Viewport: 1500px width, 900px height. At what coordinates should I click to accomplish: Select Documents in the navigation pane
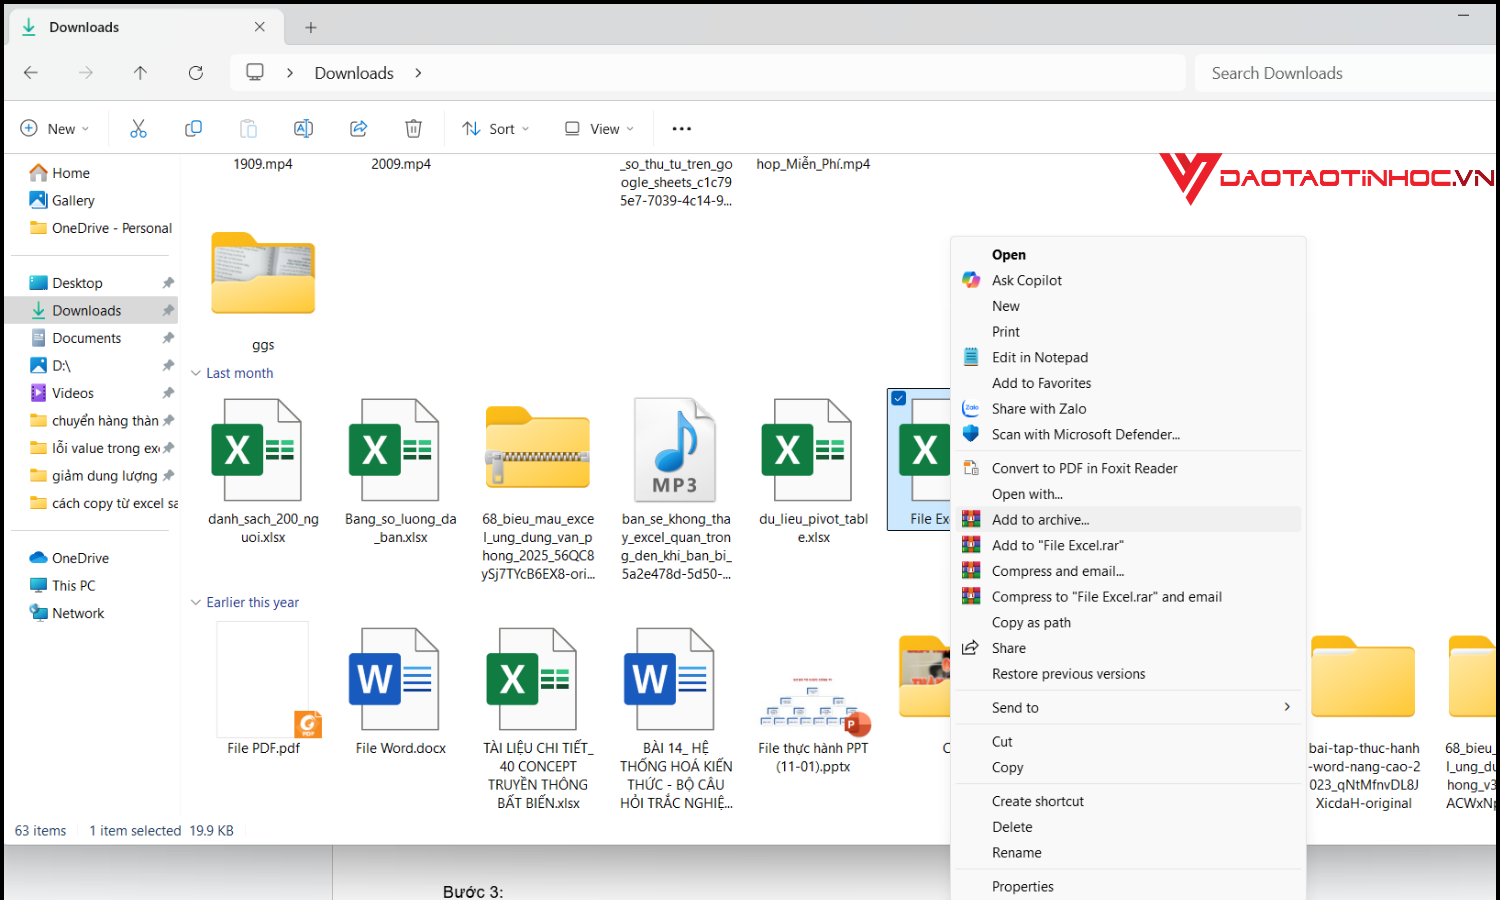click(87, 338)
